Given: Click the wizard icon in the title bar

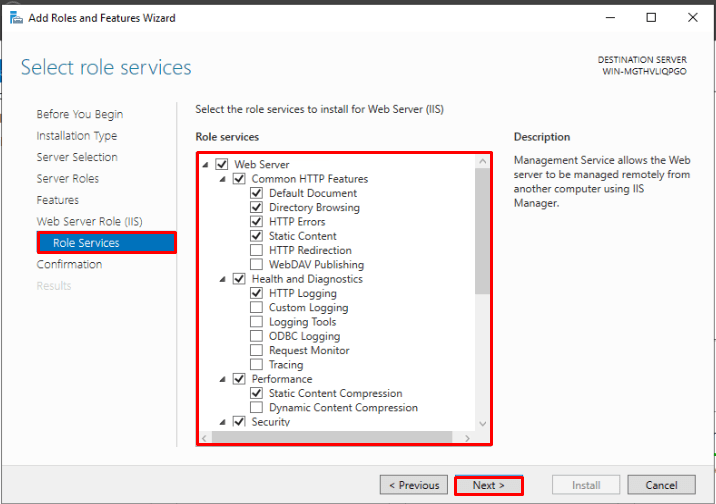Looking at the screenshot, I should click(15, 18).
